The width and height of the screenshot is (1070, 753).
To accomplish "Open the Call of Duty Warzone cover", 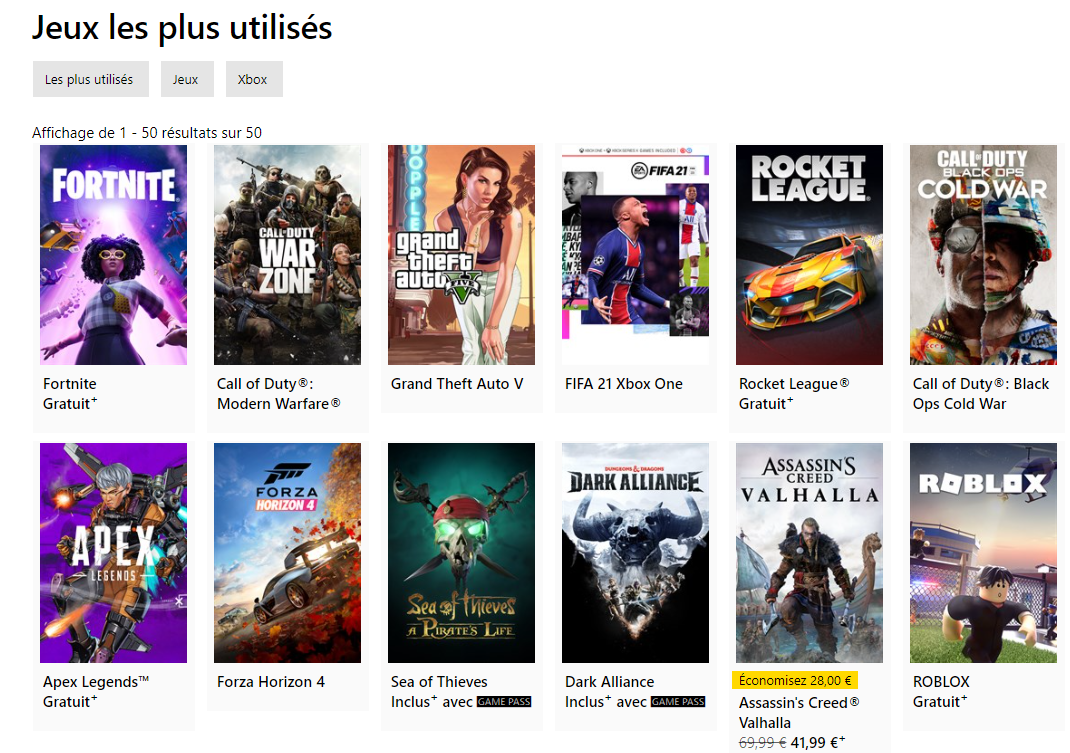I will [287, 255].
